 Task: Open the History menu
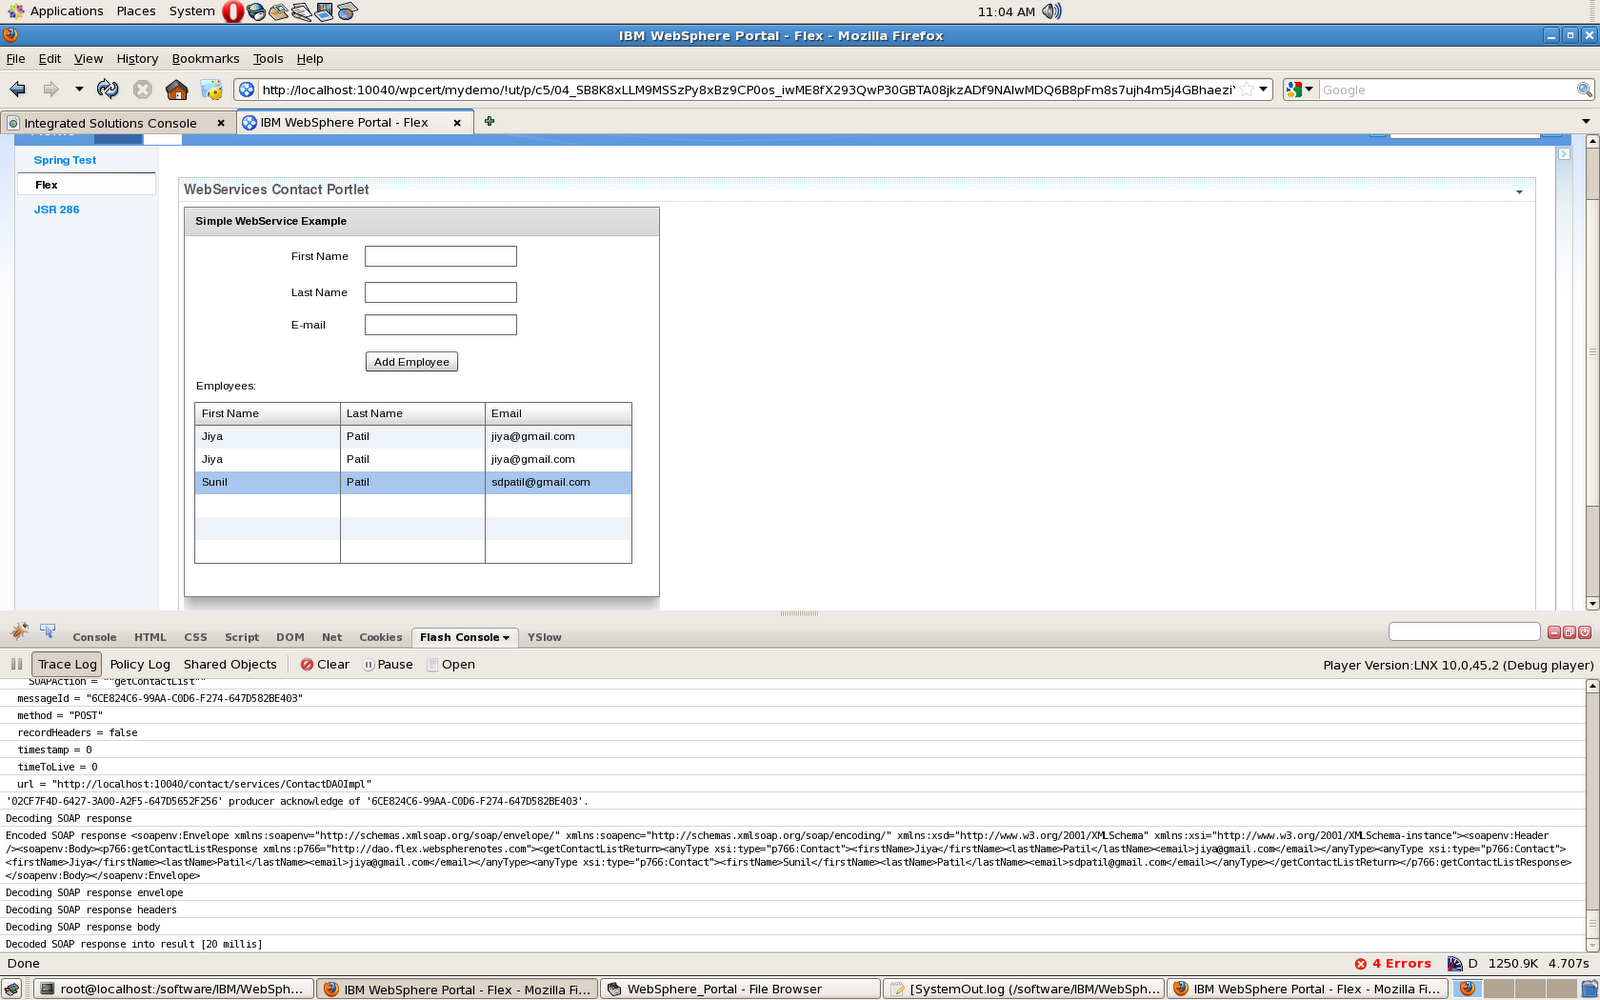tap(137, 58)
